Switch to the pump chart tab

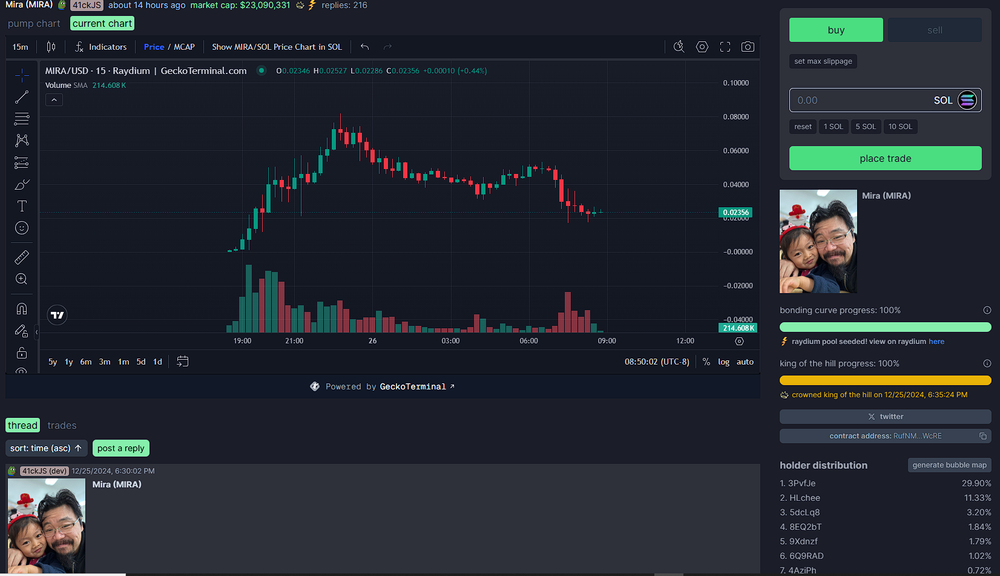point(34,24)
